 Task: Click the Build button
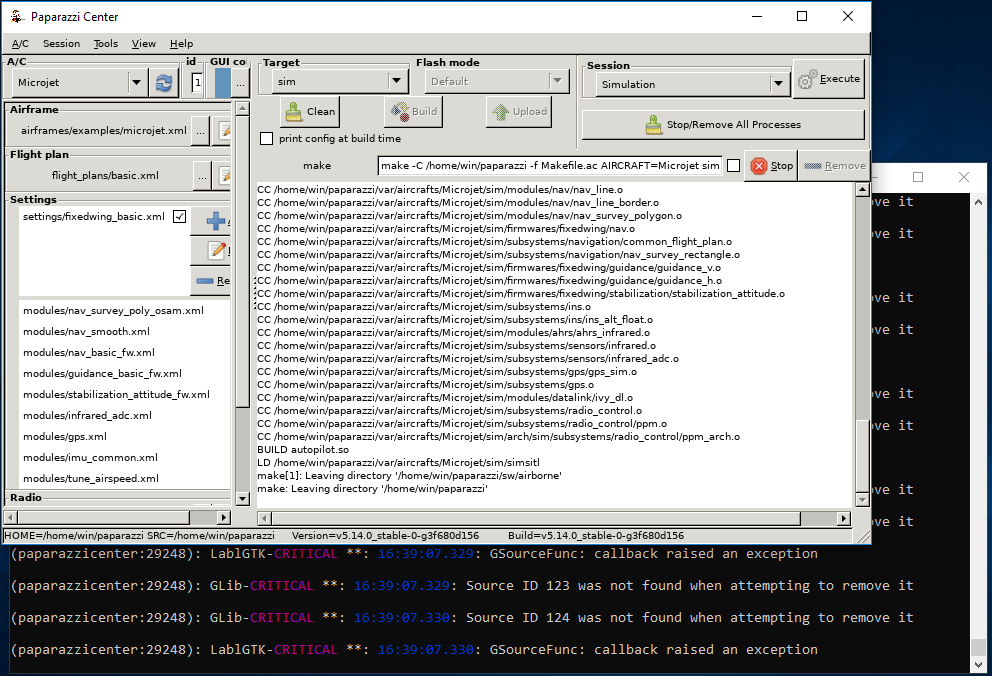(x=413, y=112)
